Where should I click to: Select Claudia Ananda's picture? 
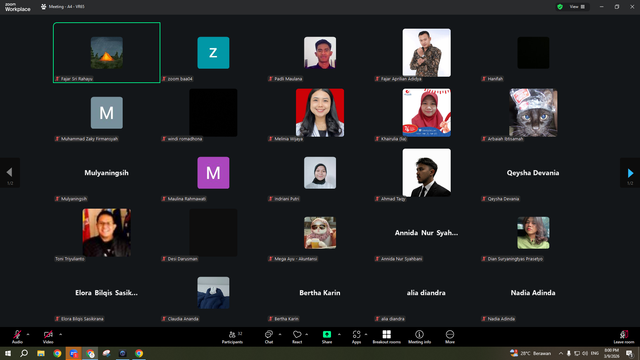coord(213,293)
